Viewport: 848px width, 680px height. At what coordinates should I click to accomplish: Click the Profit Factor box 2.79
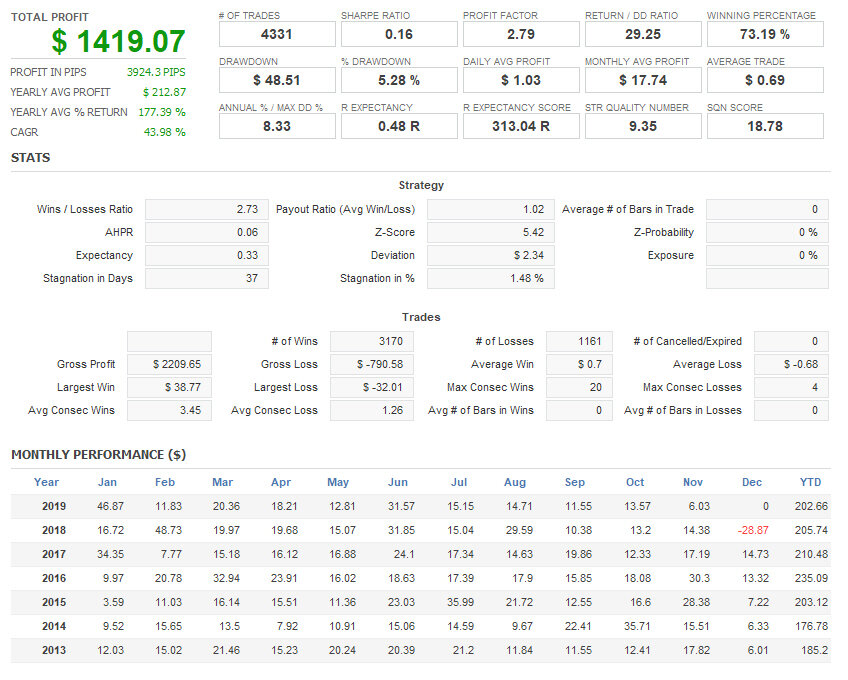click(x=521, y=34)
